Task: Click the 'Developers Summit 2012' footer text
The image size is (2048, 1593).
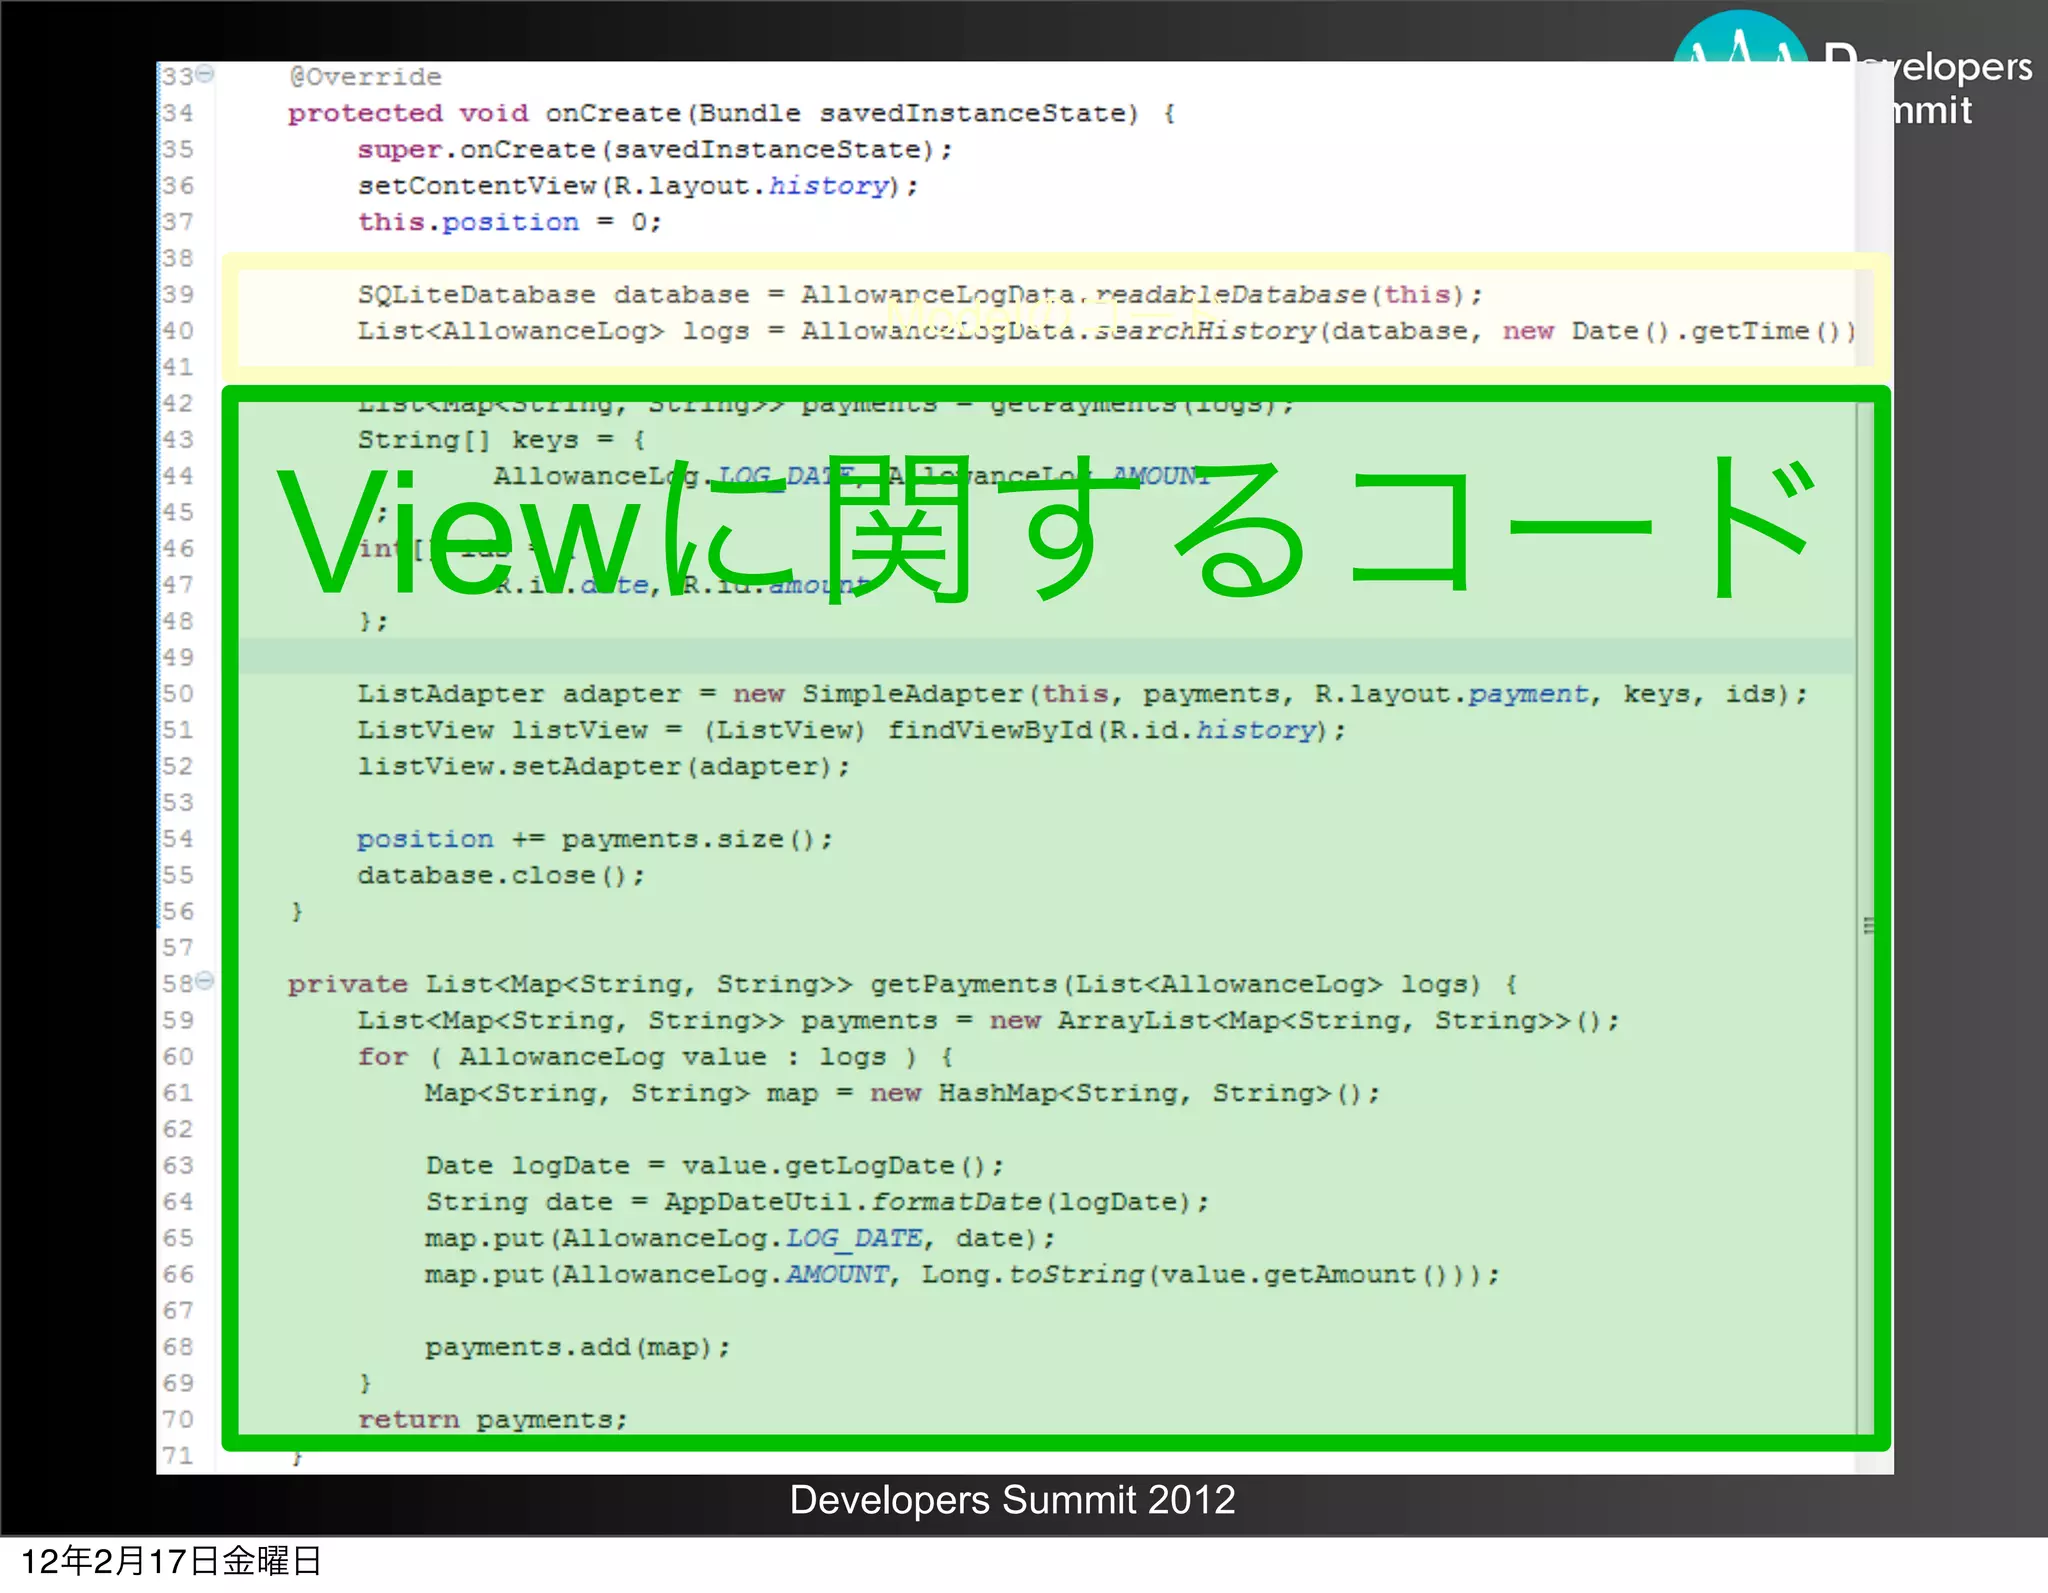Action: 1012,1500
